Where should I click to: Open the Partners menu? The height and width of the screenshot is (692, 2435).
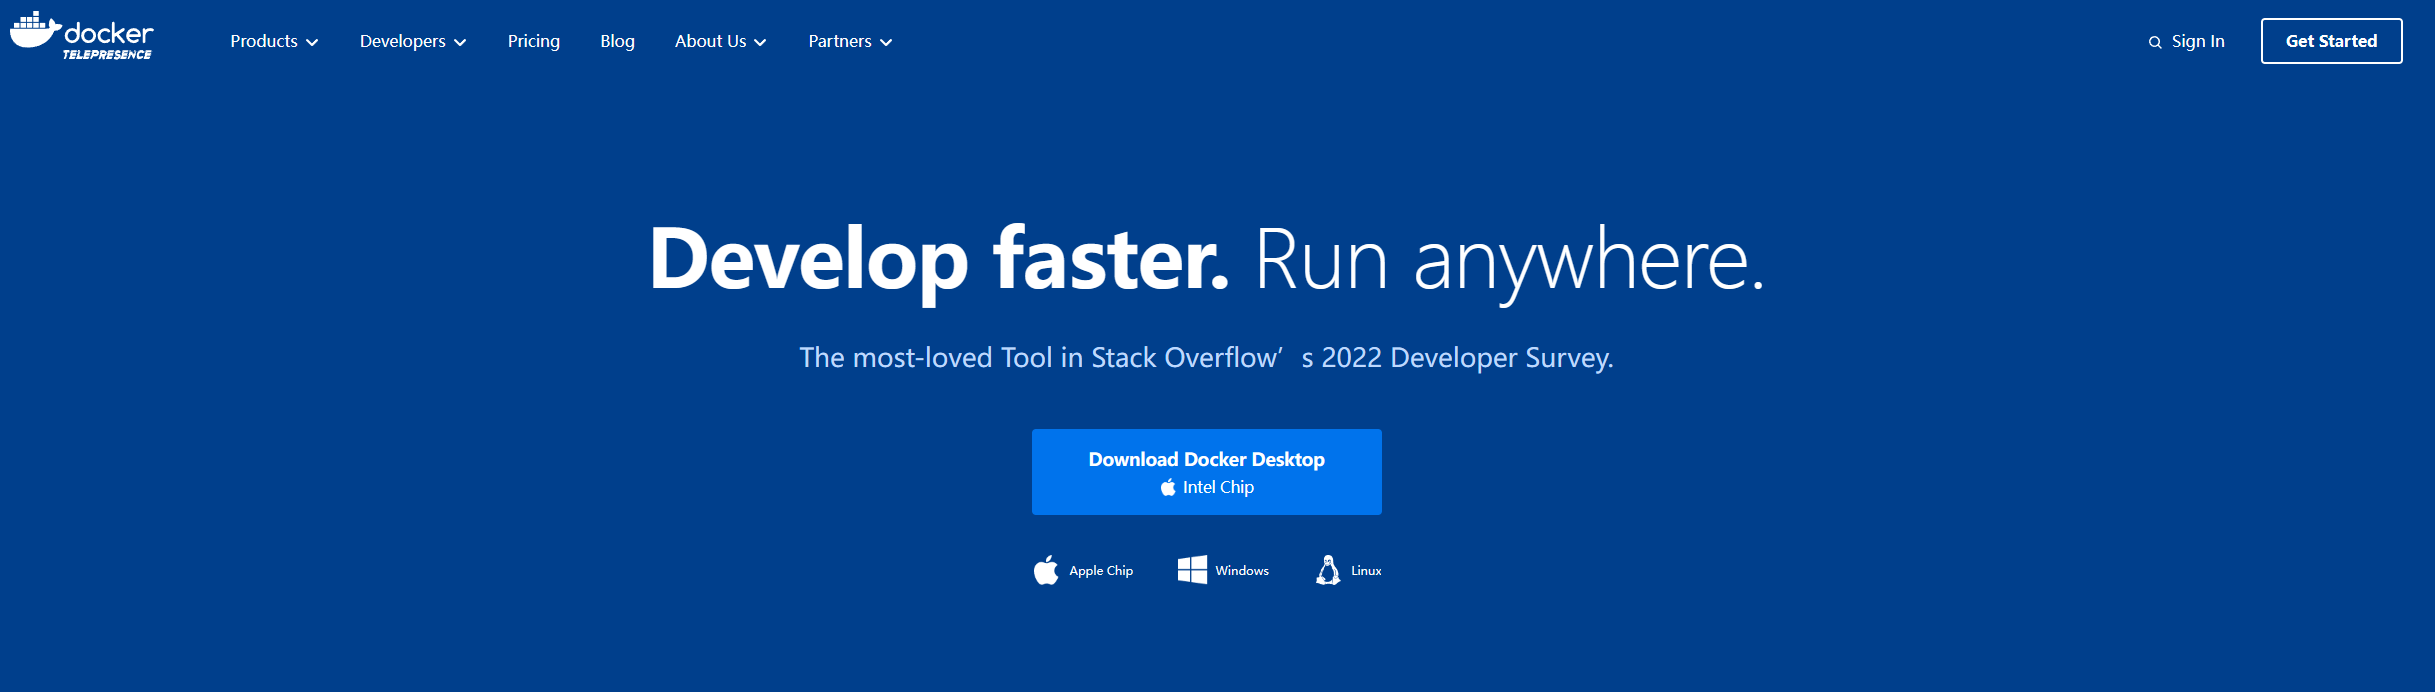point(850,41)
